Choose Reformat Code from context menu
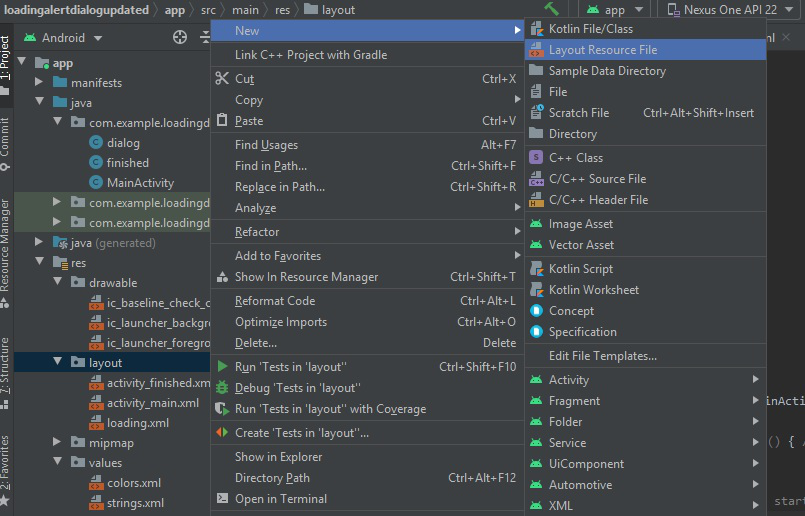 (275, 301)
